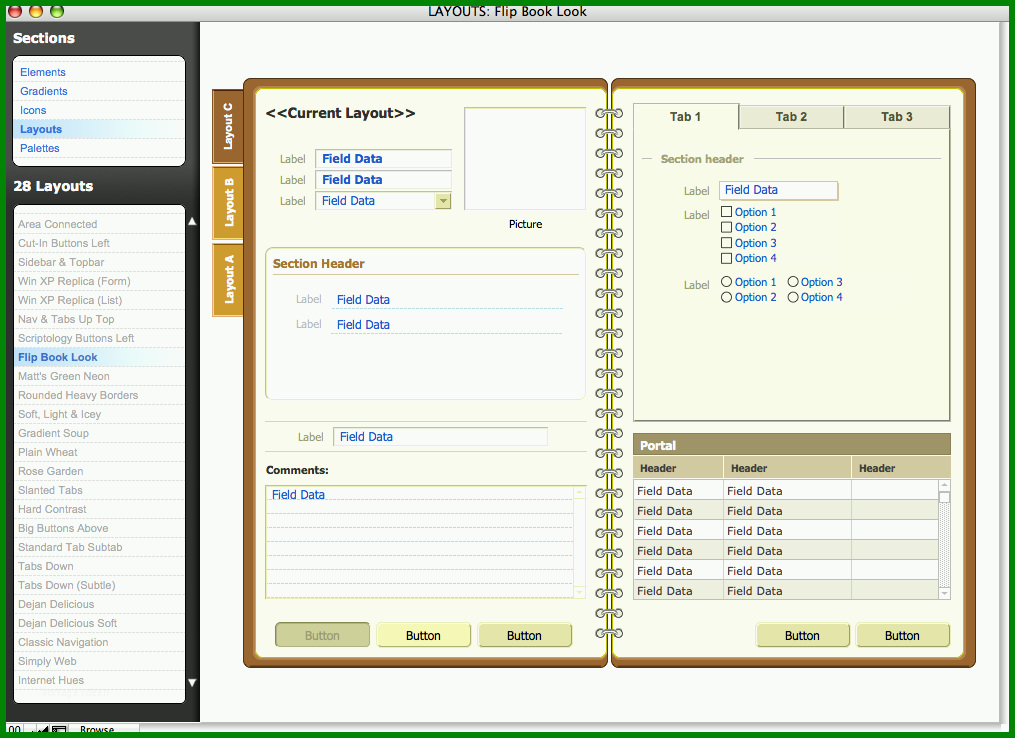This screenshot has width=1015, height=738.
Task: Choose Simply Web layout
Action: tap(99, 661)
